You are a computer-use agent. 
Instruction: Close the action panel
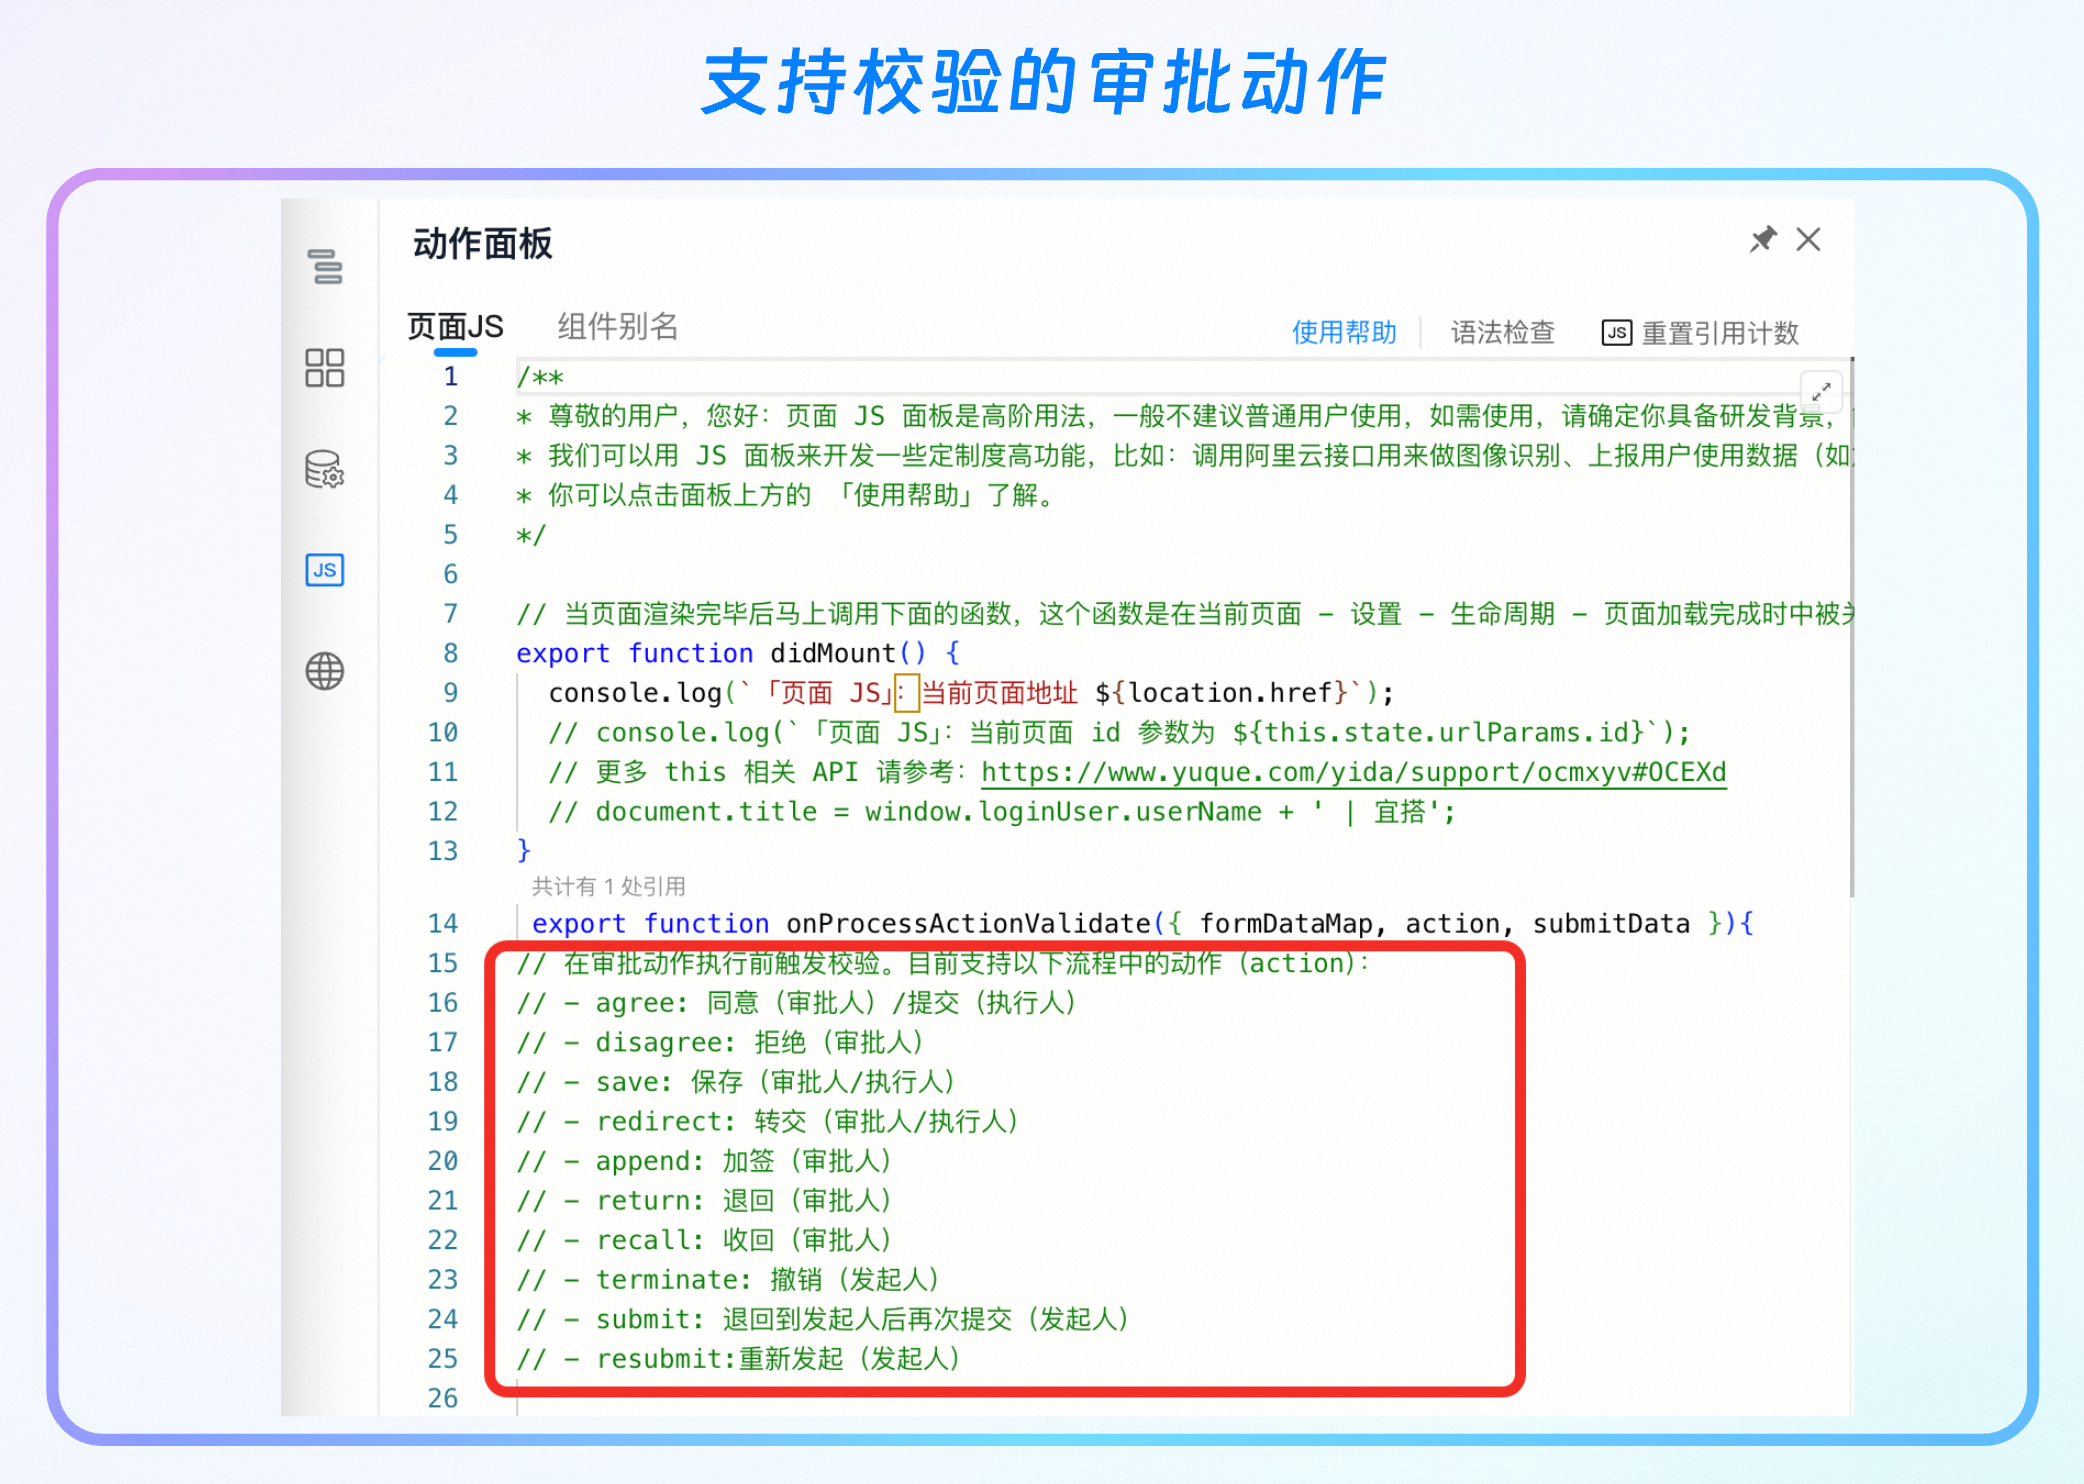tap(1808, 240)
